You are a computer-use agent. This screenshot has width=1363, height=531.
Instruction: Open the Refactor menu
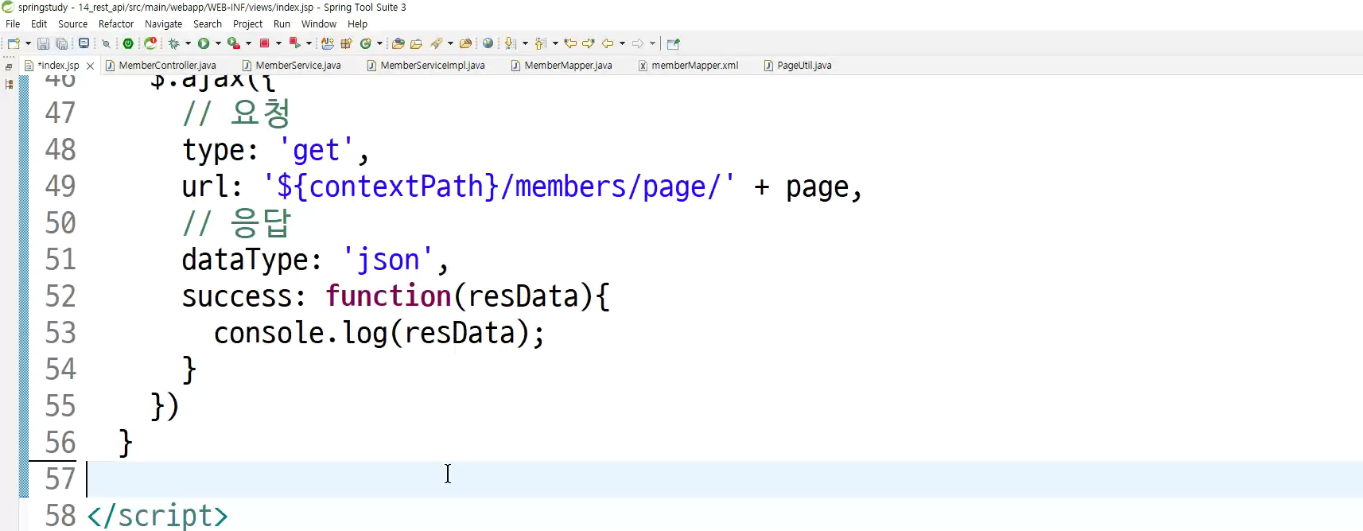116,24
